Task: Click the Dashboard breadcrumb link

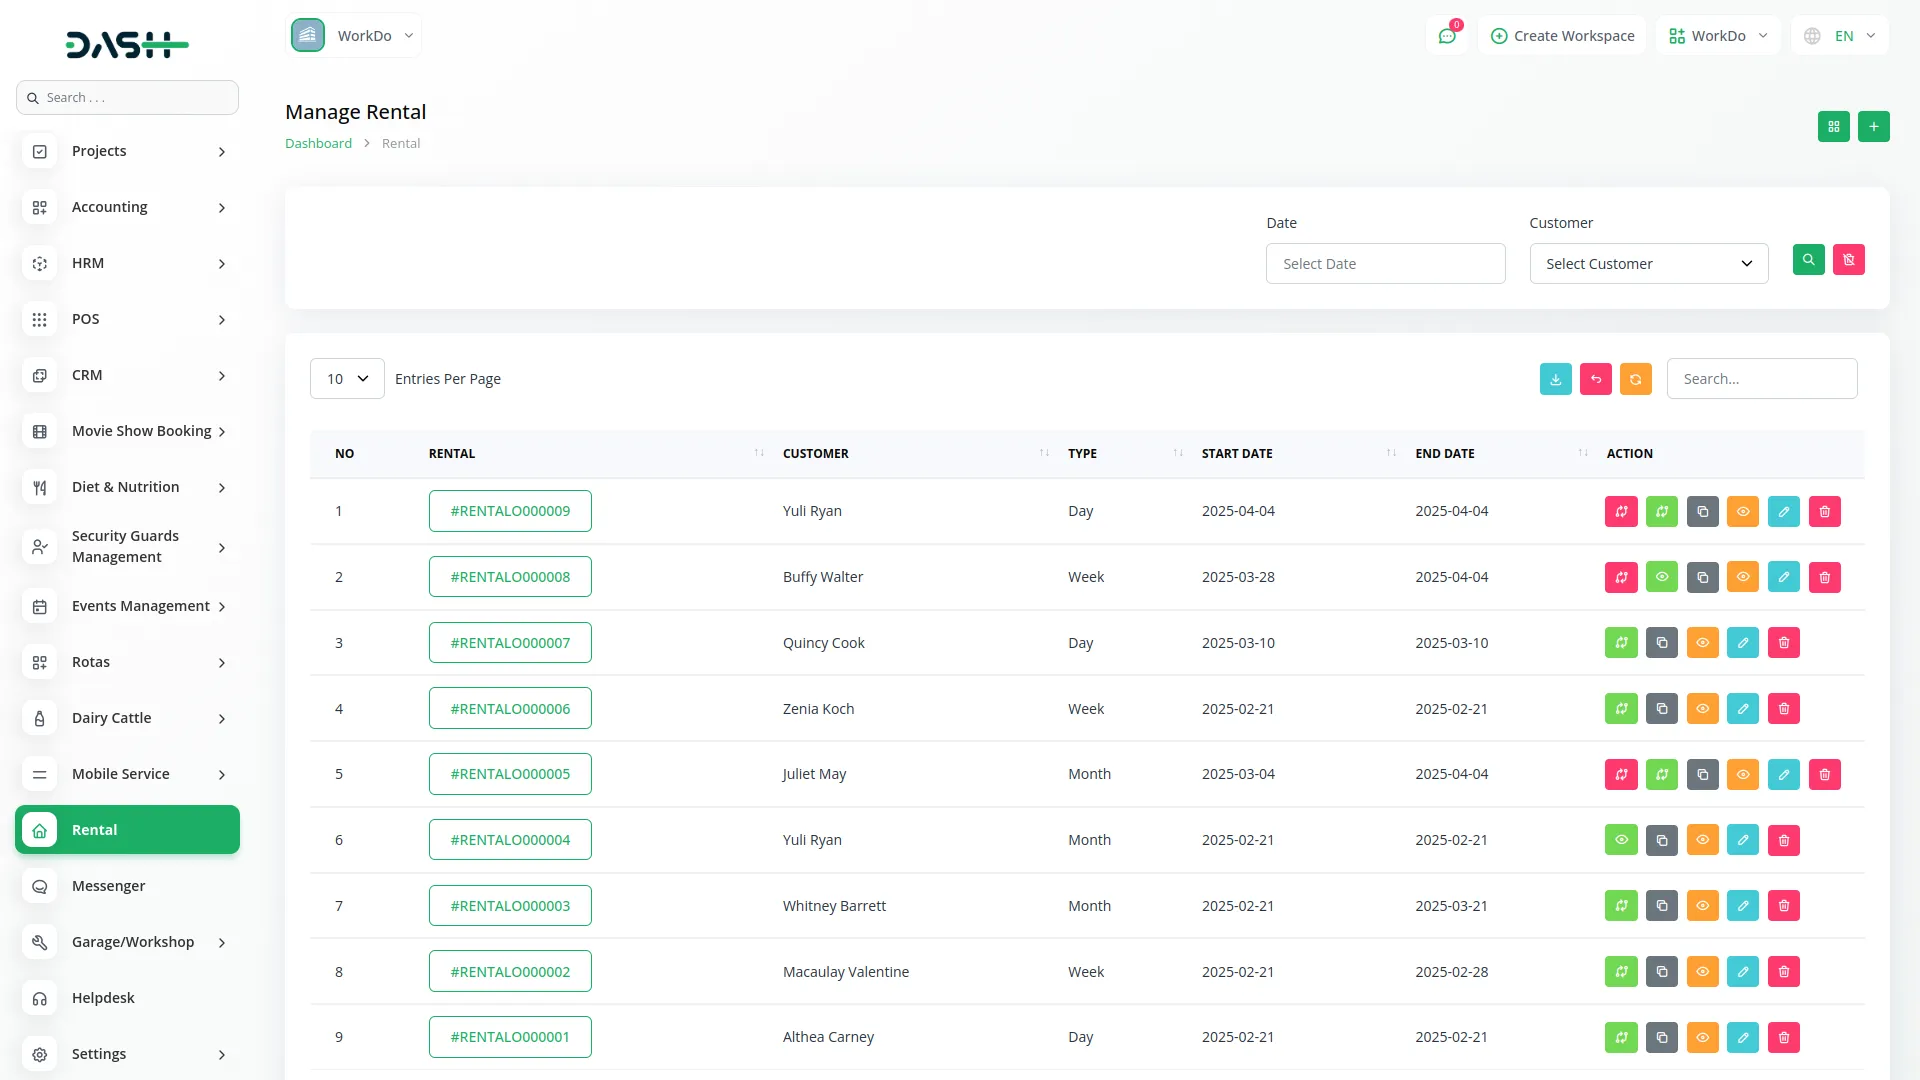Action: click(318, 143)
